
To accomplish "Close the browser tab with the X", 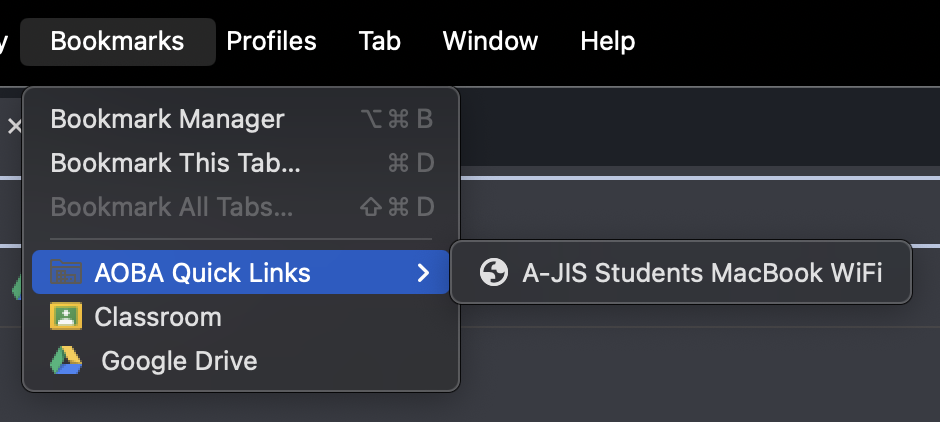I will coord(14,126).
